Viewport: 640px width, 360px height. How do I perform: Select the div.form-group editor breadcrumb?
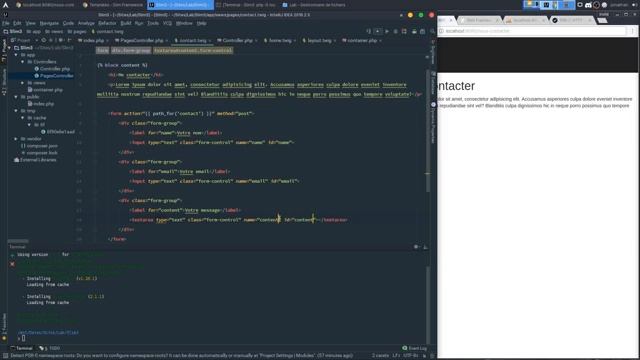coord(131,51)
